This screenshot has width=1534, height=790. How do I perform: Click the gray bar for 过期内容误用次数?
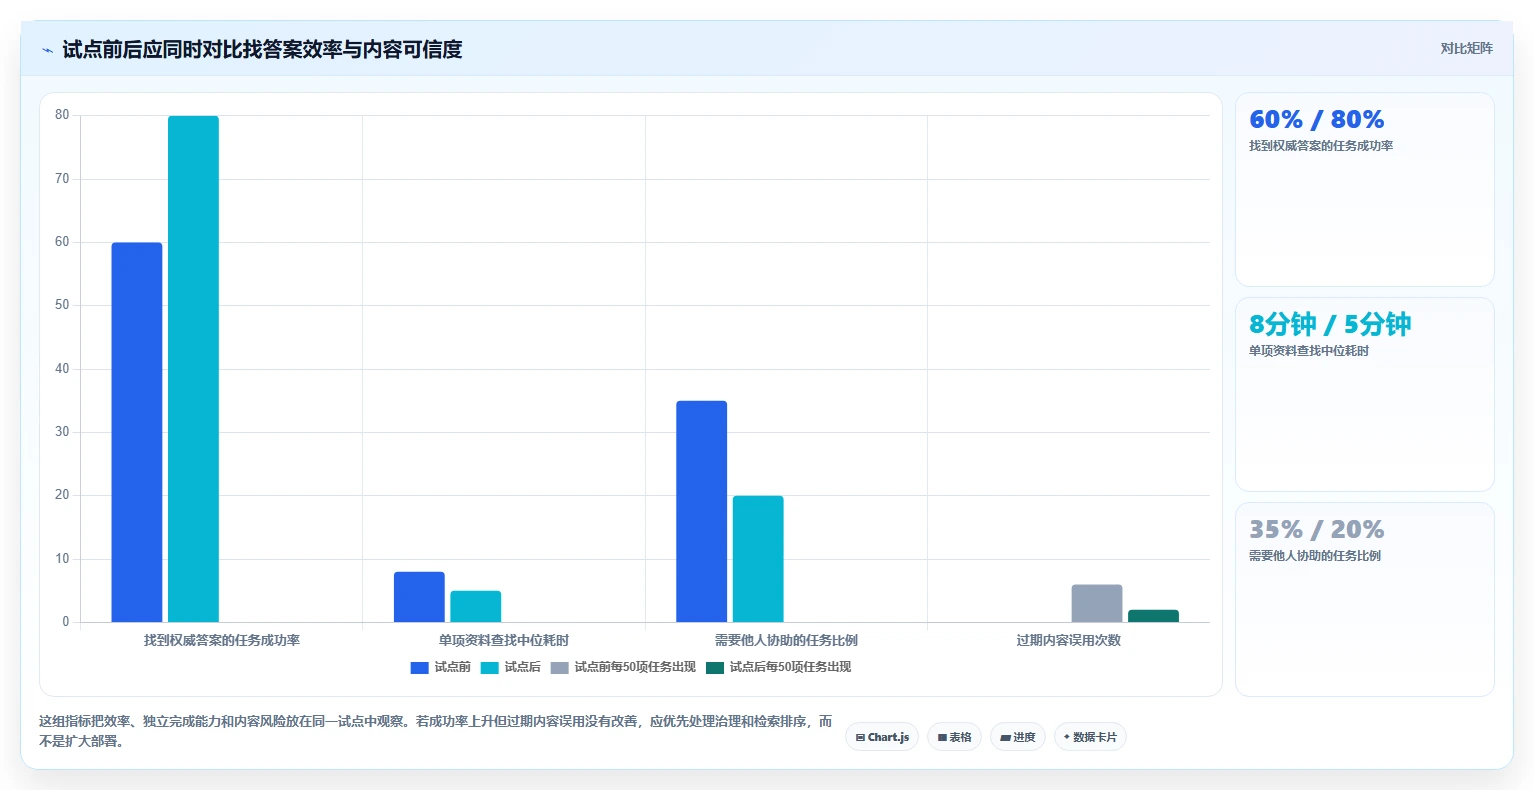click(1097, 603)
